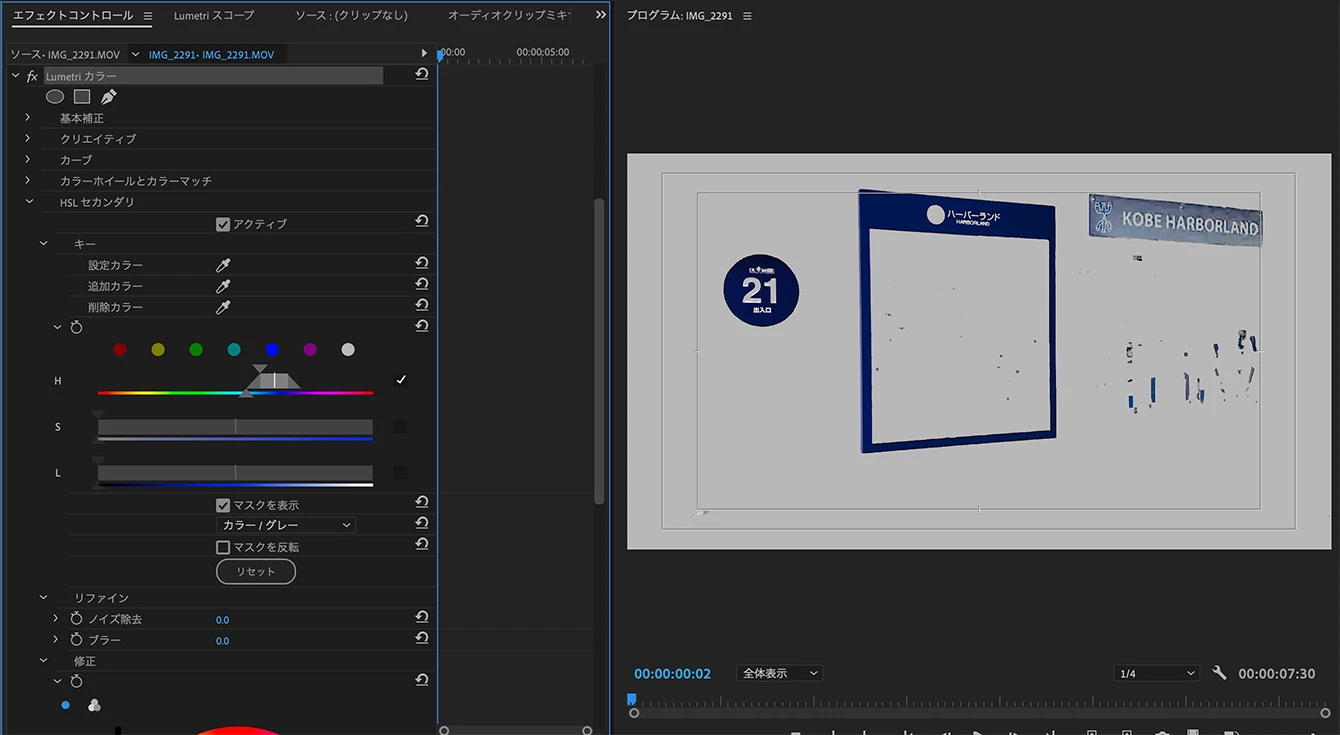Image resolution: width=1340 pixels, height=735 pixels.
Task: Reset the マスクを反転 parameter
Action: click(422, 544)
